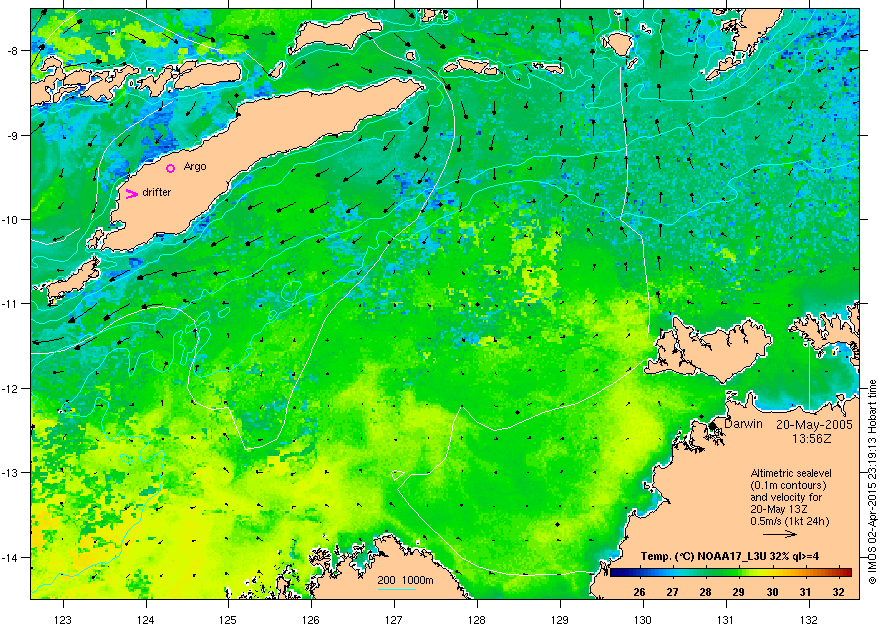Click the 'Altimetric sealevel' legend text
The height and width of the screenshot is (630, 880).
tap(791, 473)
